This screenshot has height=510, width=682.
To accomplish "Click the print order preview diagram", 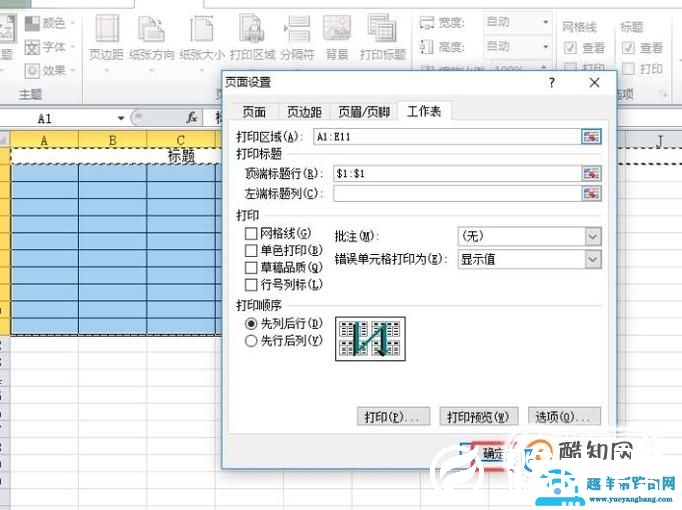I will coord(370,339).
